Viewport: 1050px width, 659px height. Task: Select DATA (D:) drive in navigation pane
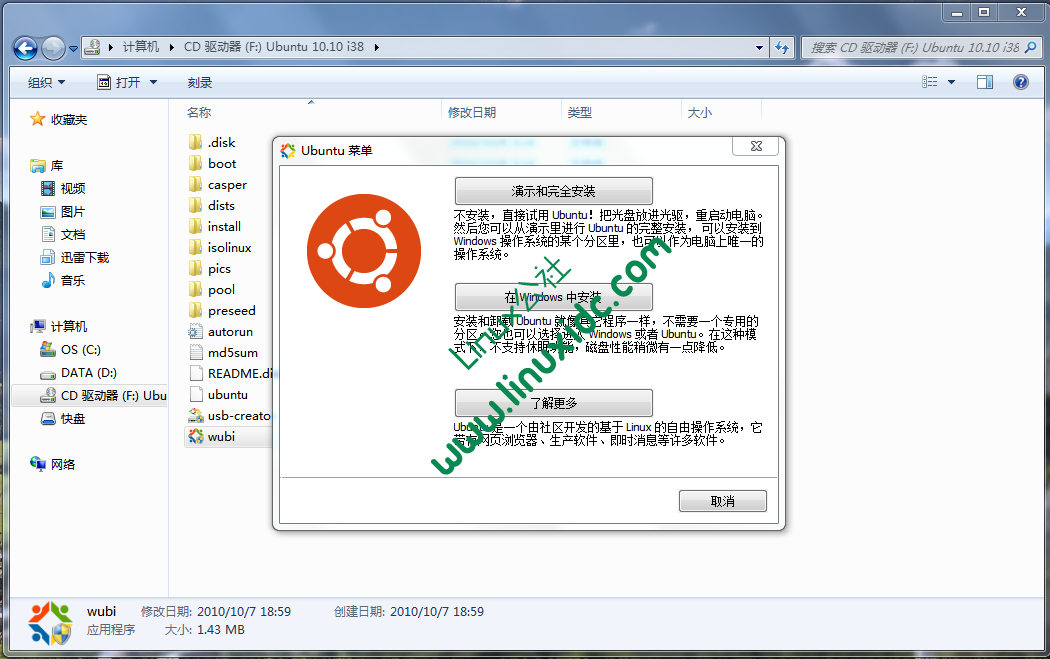point(88,372)
